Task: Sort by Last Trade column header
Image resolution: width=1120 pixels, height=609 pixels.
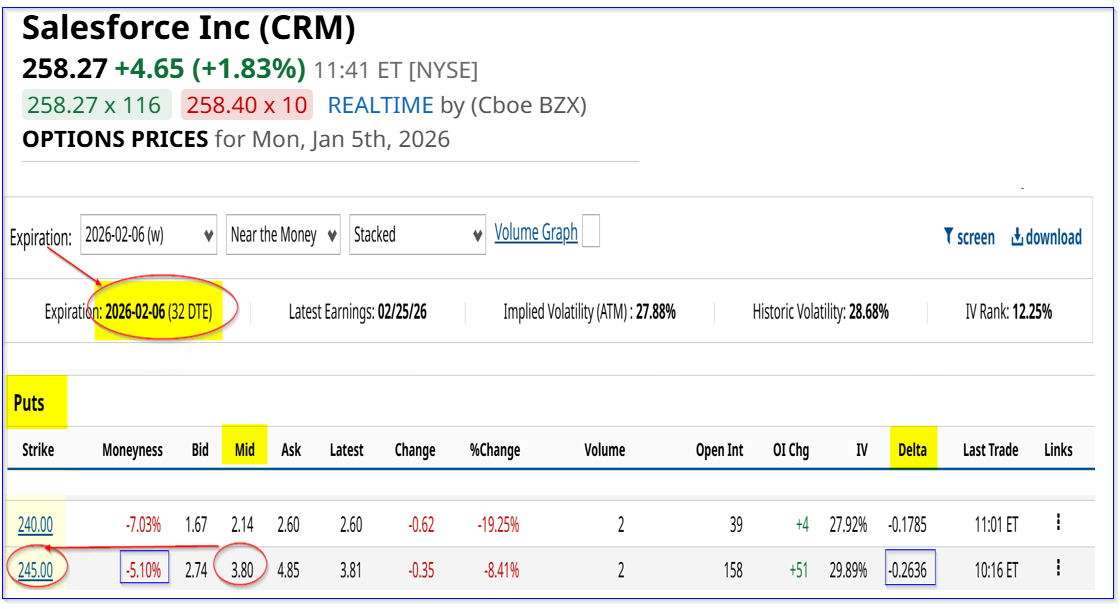Action: 990,450
